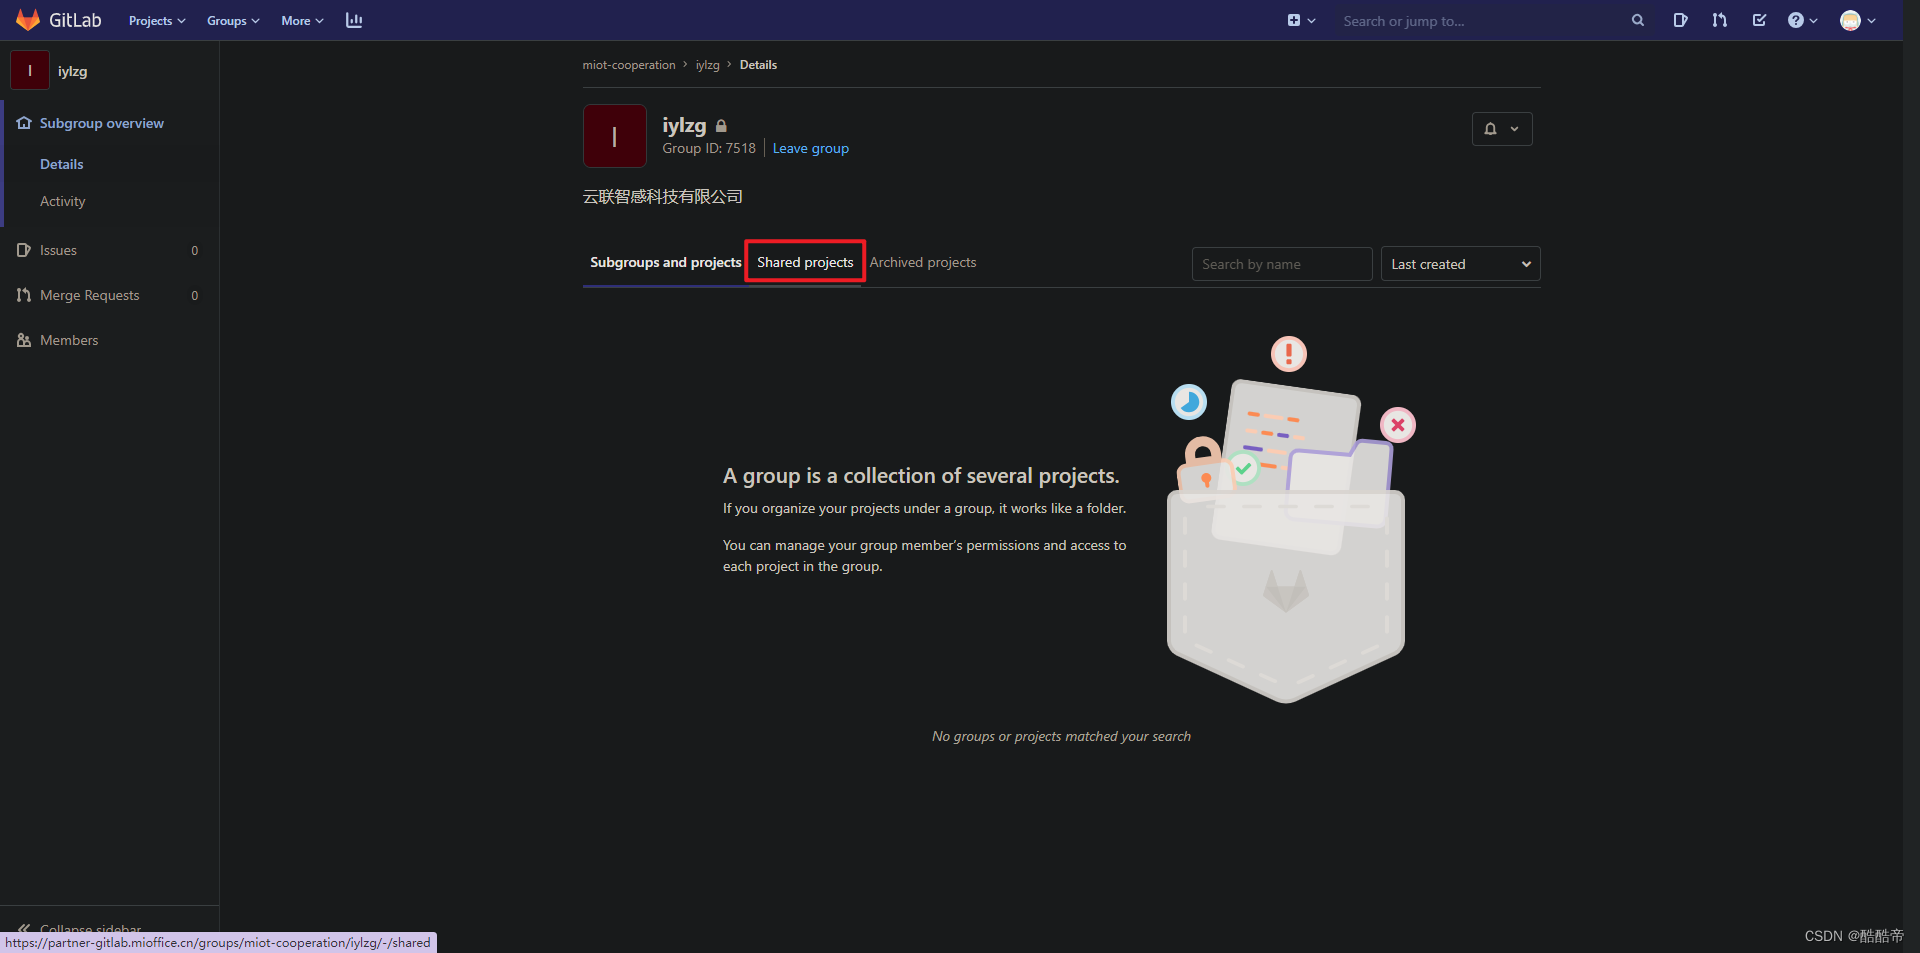This screenshot has width=1920, height=953.
Task: Open the Groups menu in navbar
Action: [x=233, y=21]
